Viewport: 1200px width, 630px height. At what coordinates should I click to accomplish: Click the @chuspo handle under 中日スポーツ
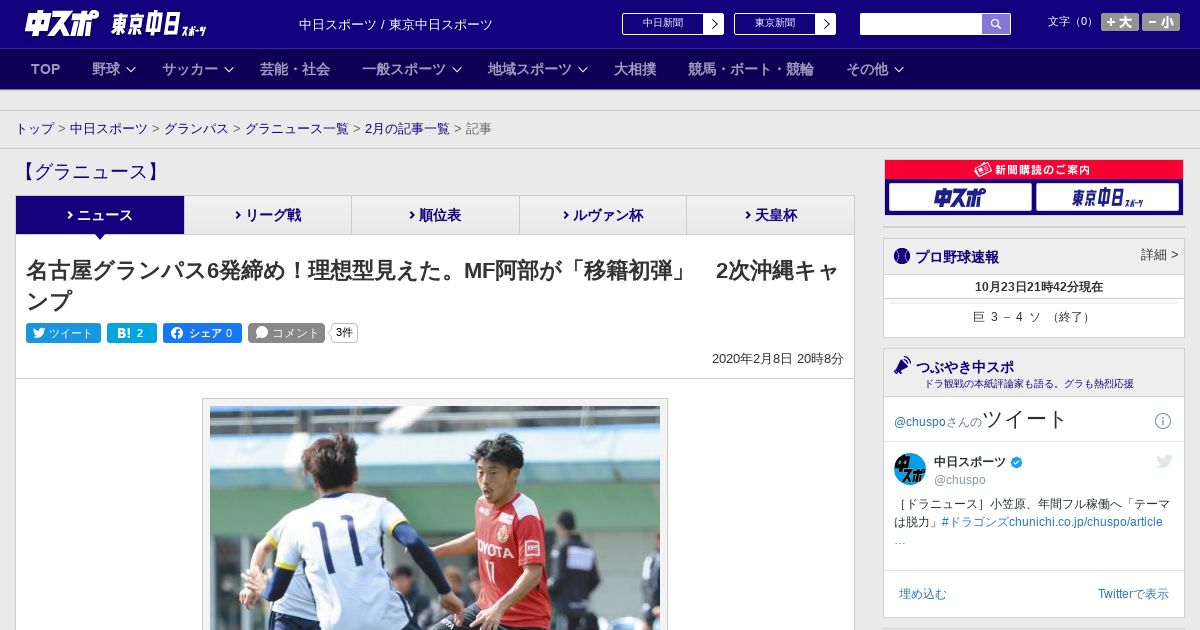[960, 480]
